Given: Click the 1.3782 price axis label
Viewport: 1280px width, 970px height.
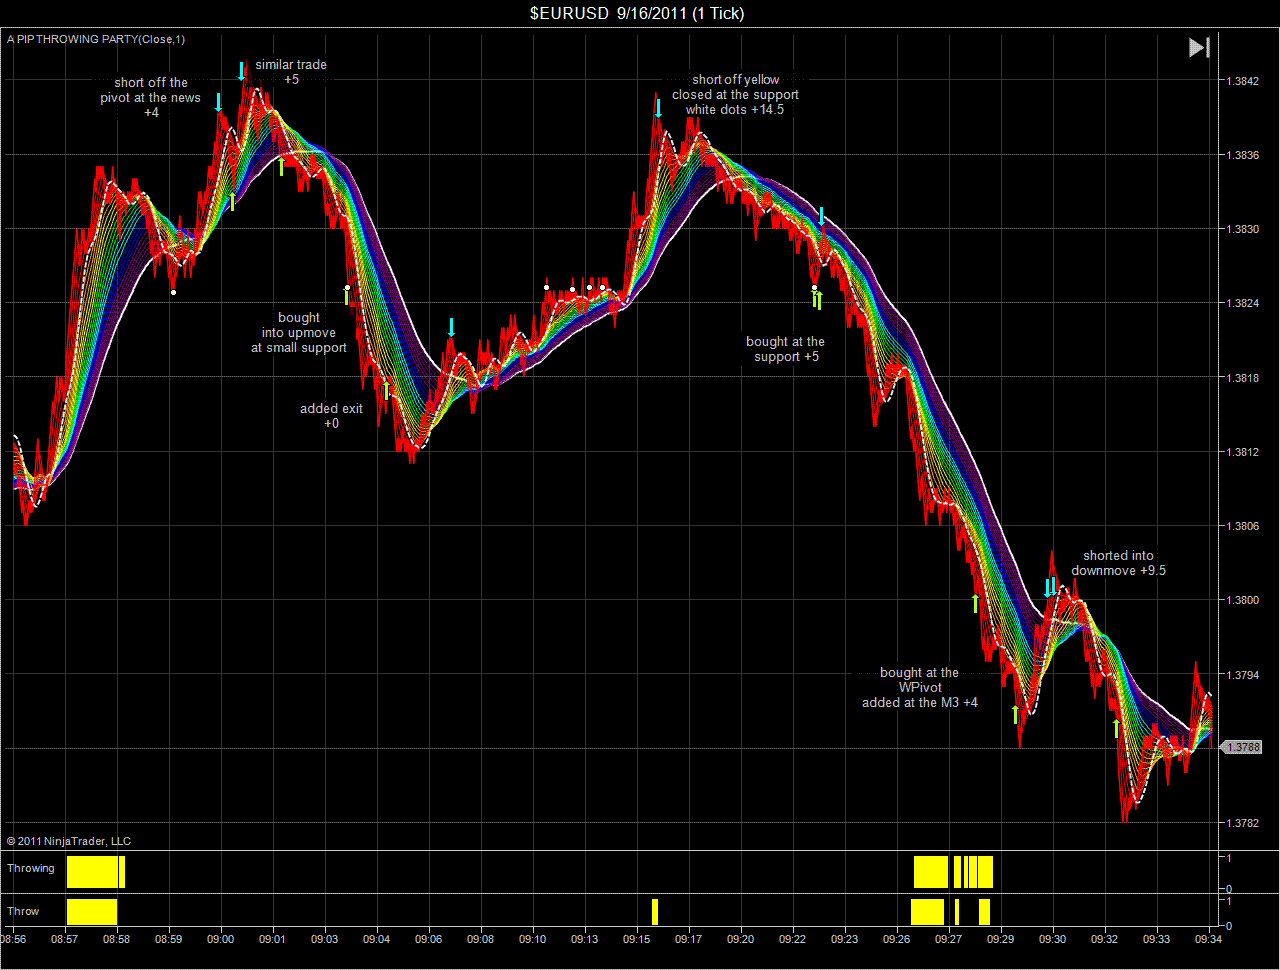Looking at the screenshot, I should [1242, 823].
